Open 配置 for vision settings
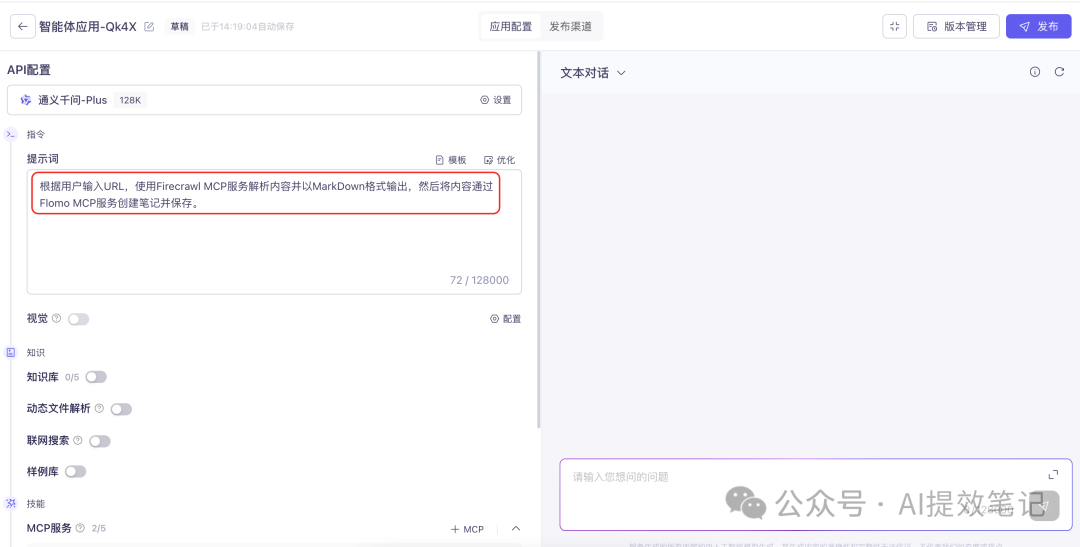Screen dimensions: 1080x547 (506, 319)
